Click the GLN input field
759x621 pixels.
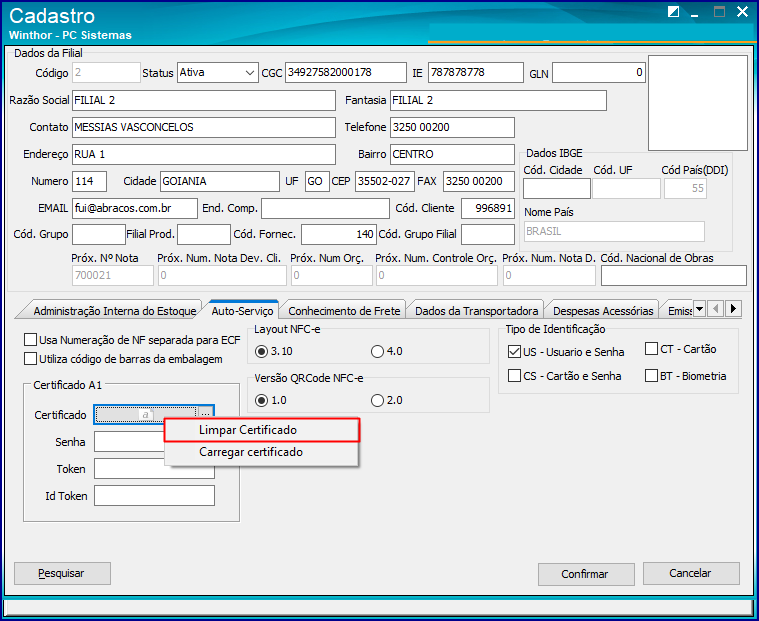[x=599, y=73]
